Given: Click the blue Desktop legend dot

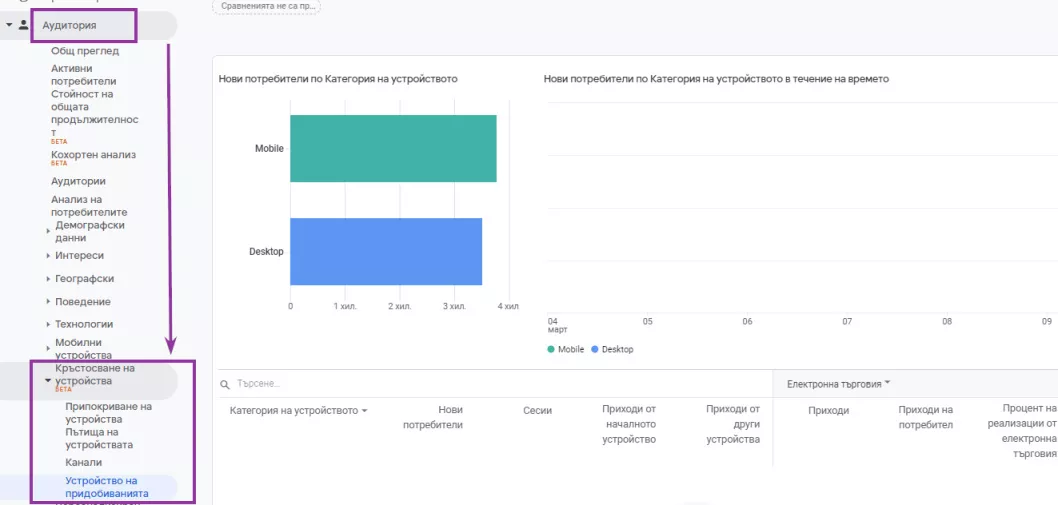Looking at the screenshot, I should pos(594,350).
